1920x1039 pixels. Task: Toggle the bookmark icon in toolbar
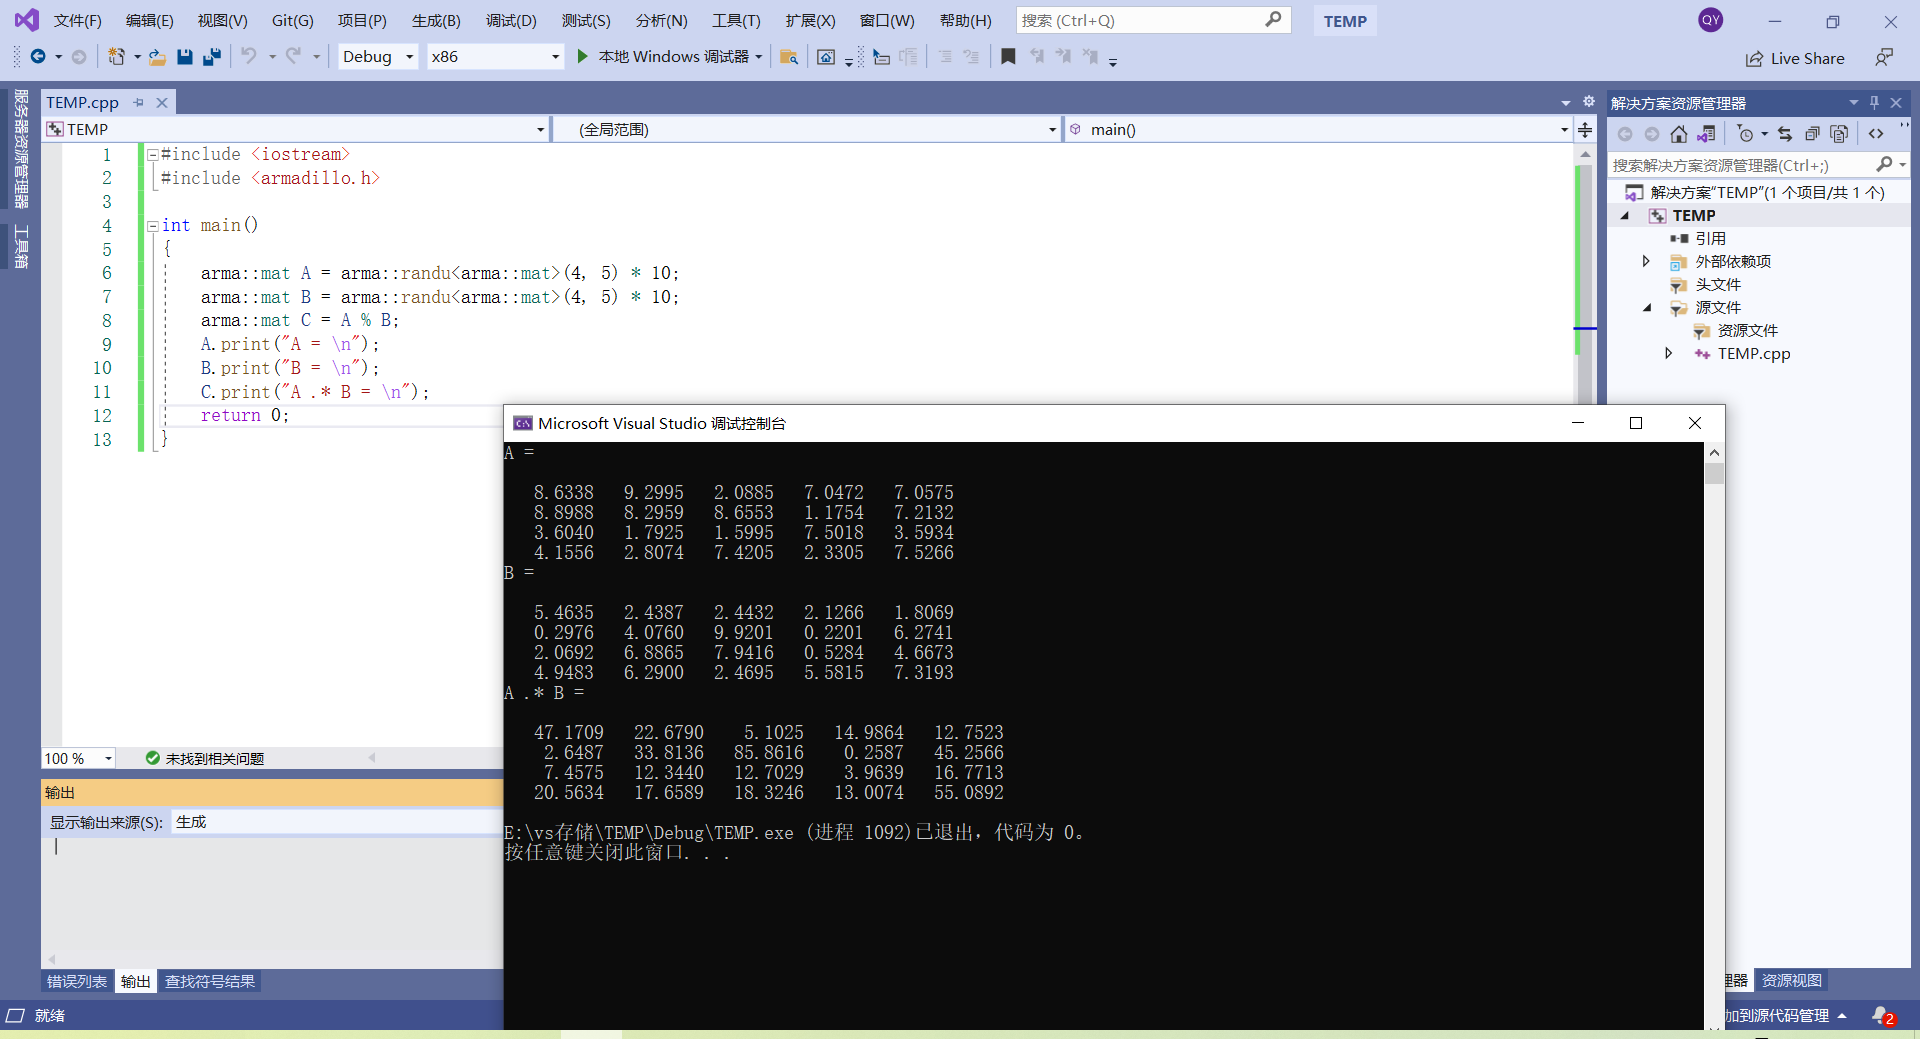[1008, 57]
